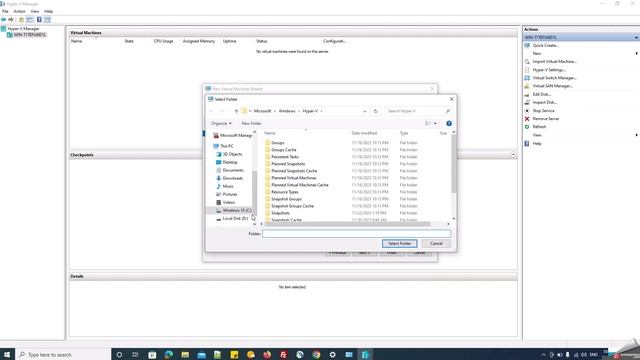This screenshot has width=640, height=360.
Task: Open Microsoft Edge from the taskbar
Action: pos(169,354)
